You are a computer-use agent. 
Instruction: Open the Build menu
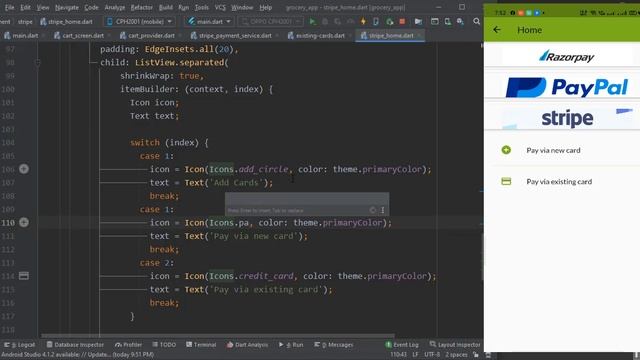[x=166, y=7]
